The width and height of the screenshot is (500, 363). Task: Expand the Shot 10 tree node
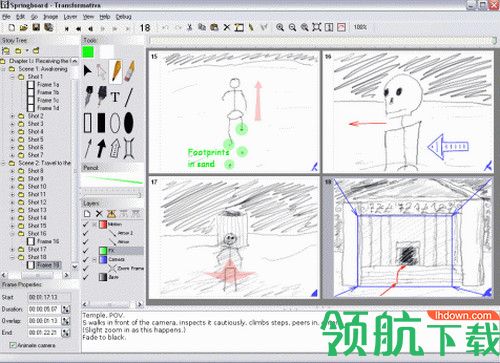click(x=12, y=186)
